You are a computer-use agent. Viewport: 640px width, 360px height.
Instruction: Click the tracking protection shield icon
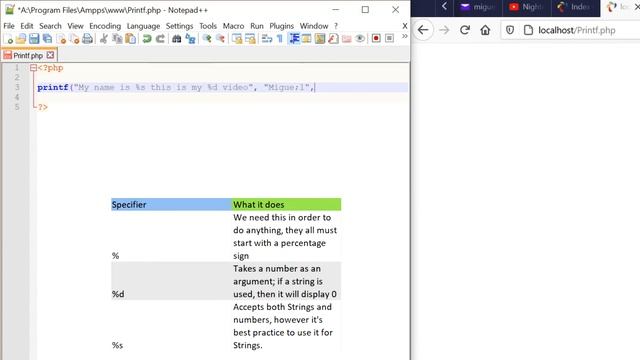[x=510, y=30]
